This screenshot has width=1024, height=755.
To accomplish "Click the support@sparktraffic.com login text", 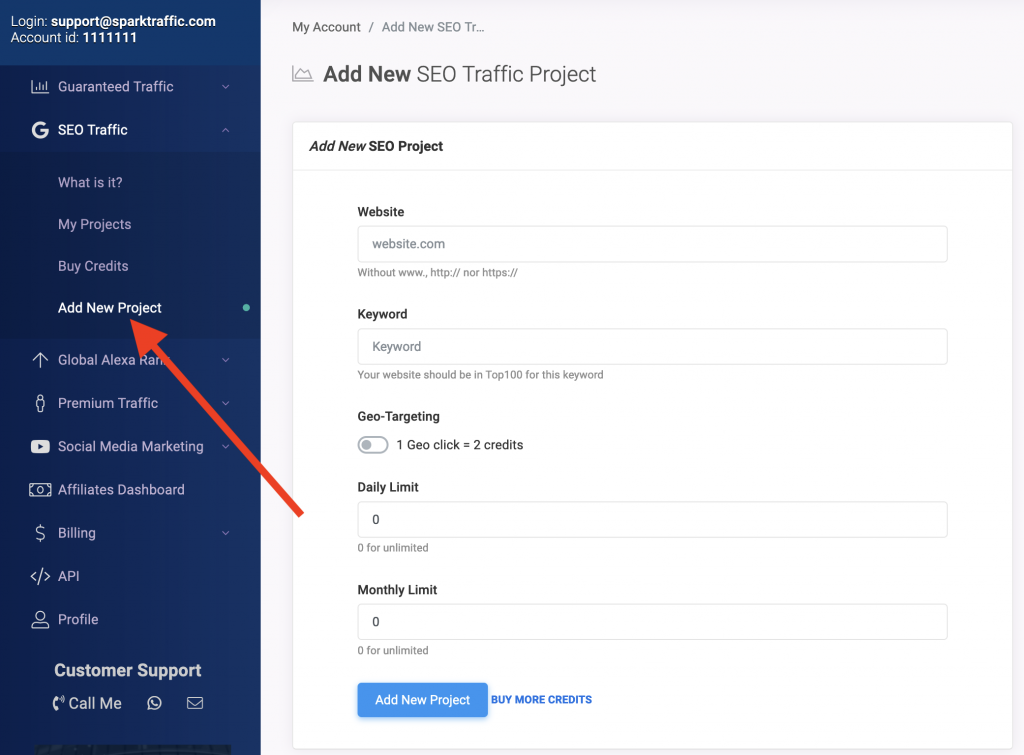I will tap(133, 21).
